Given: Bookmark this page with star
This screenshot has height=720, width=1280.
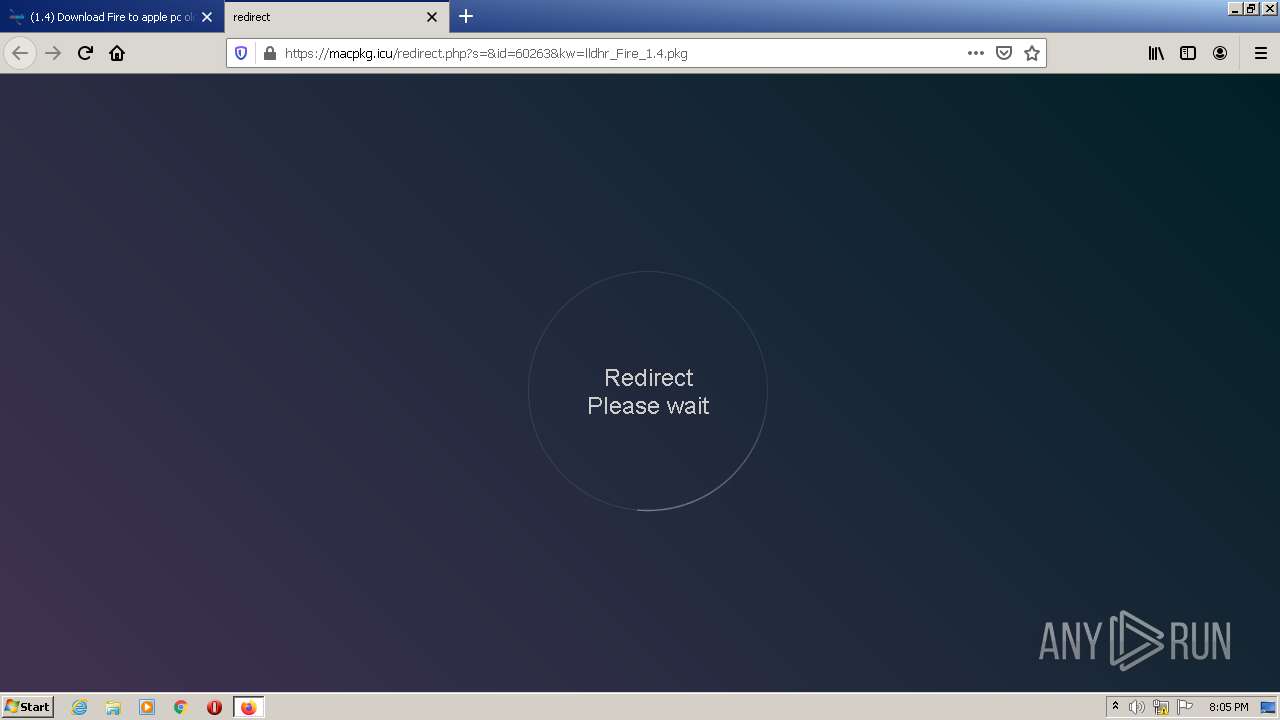Looking at the screenshot, I should coord(1032,53).
